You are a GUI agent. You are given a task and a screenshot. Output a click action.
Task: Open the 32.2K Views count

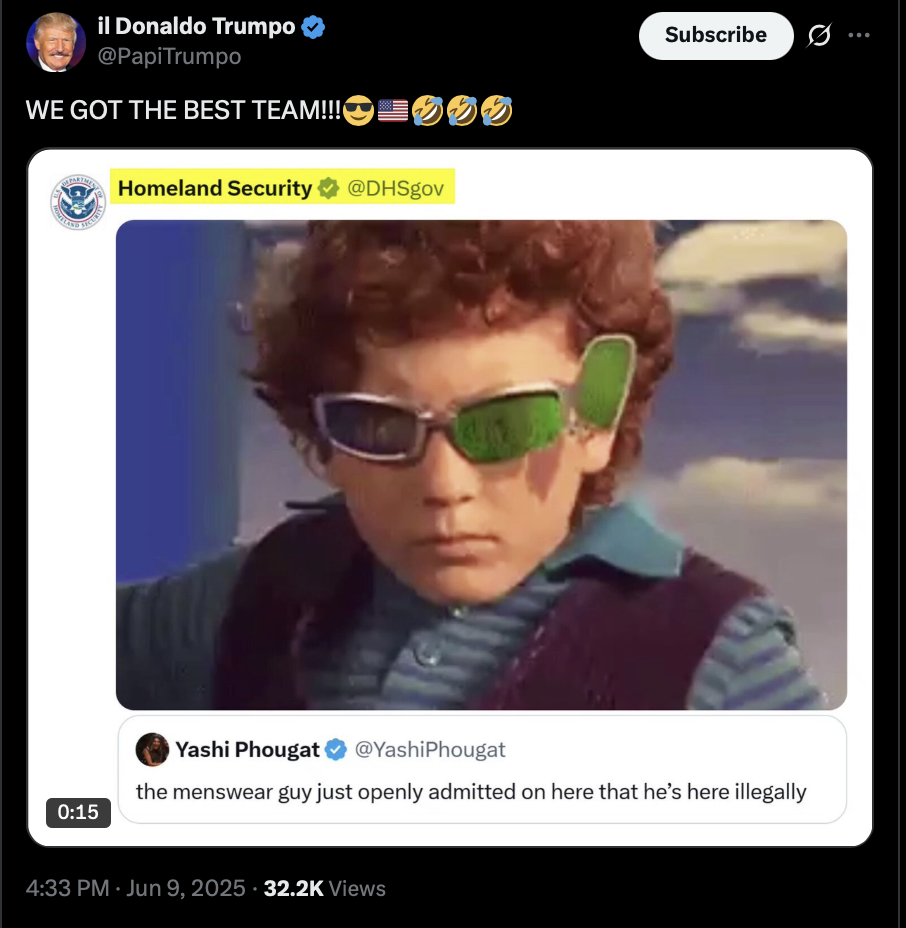(x=324, y=888)
